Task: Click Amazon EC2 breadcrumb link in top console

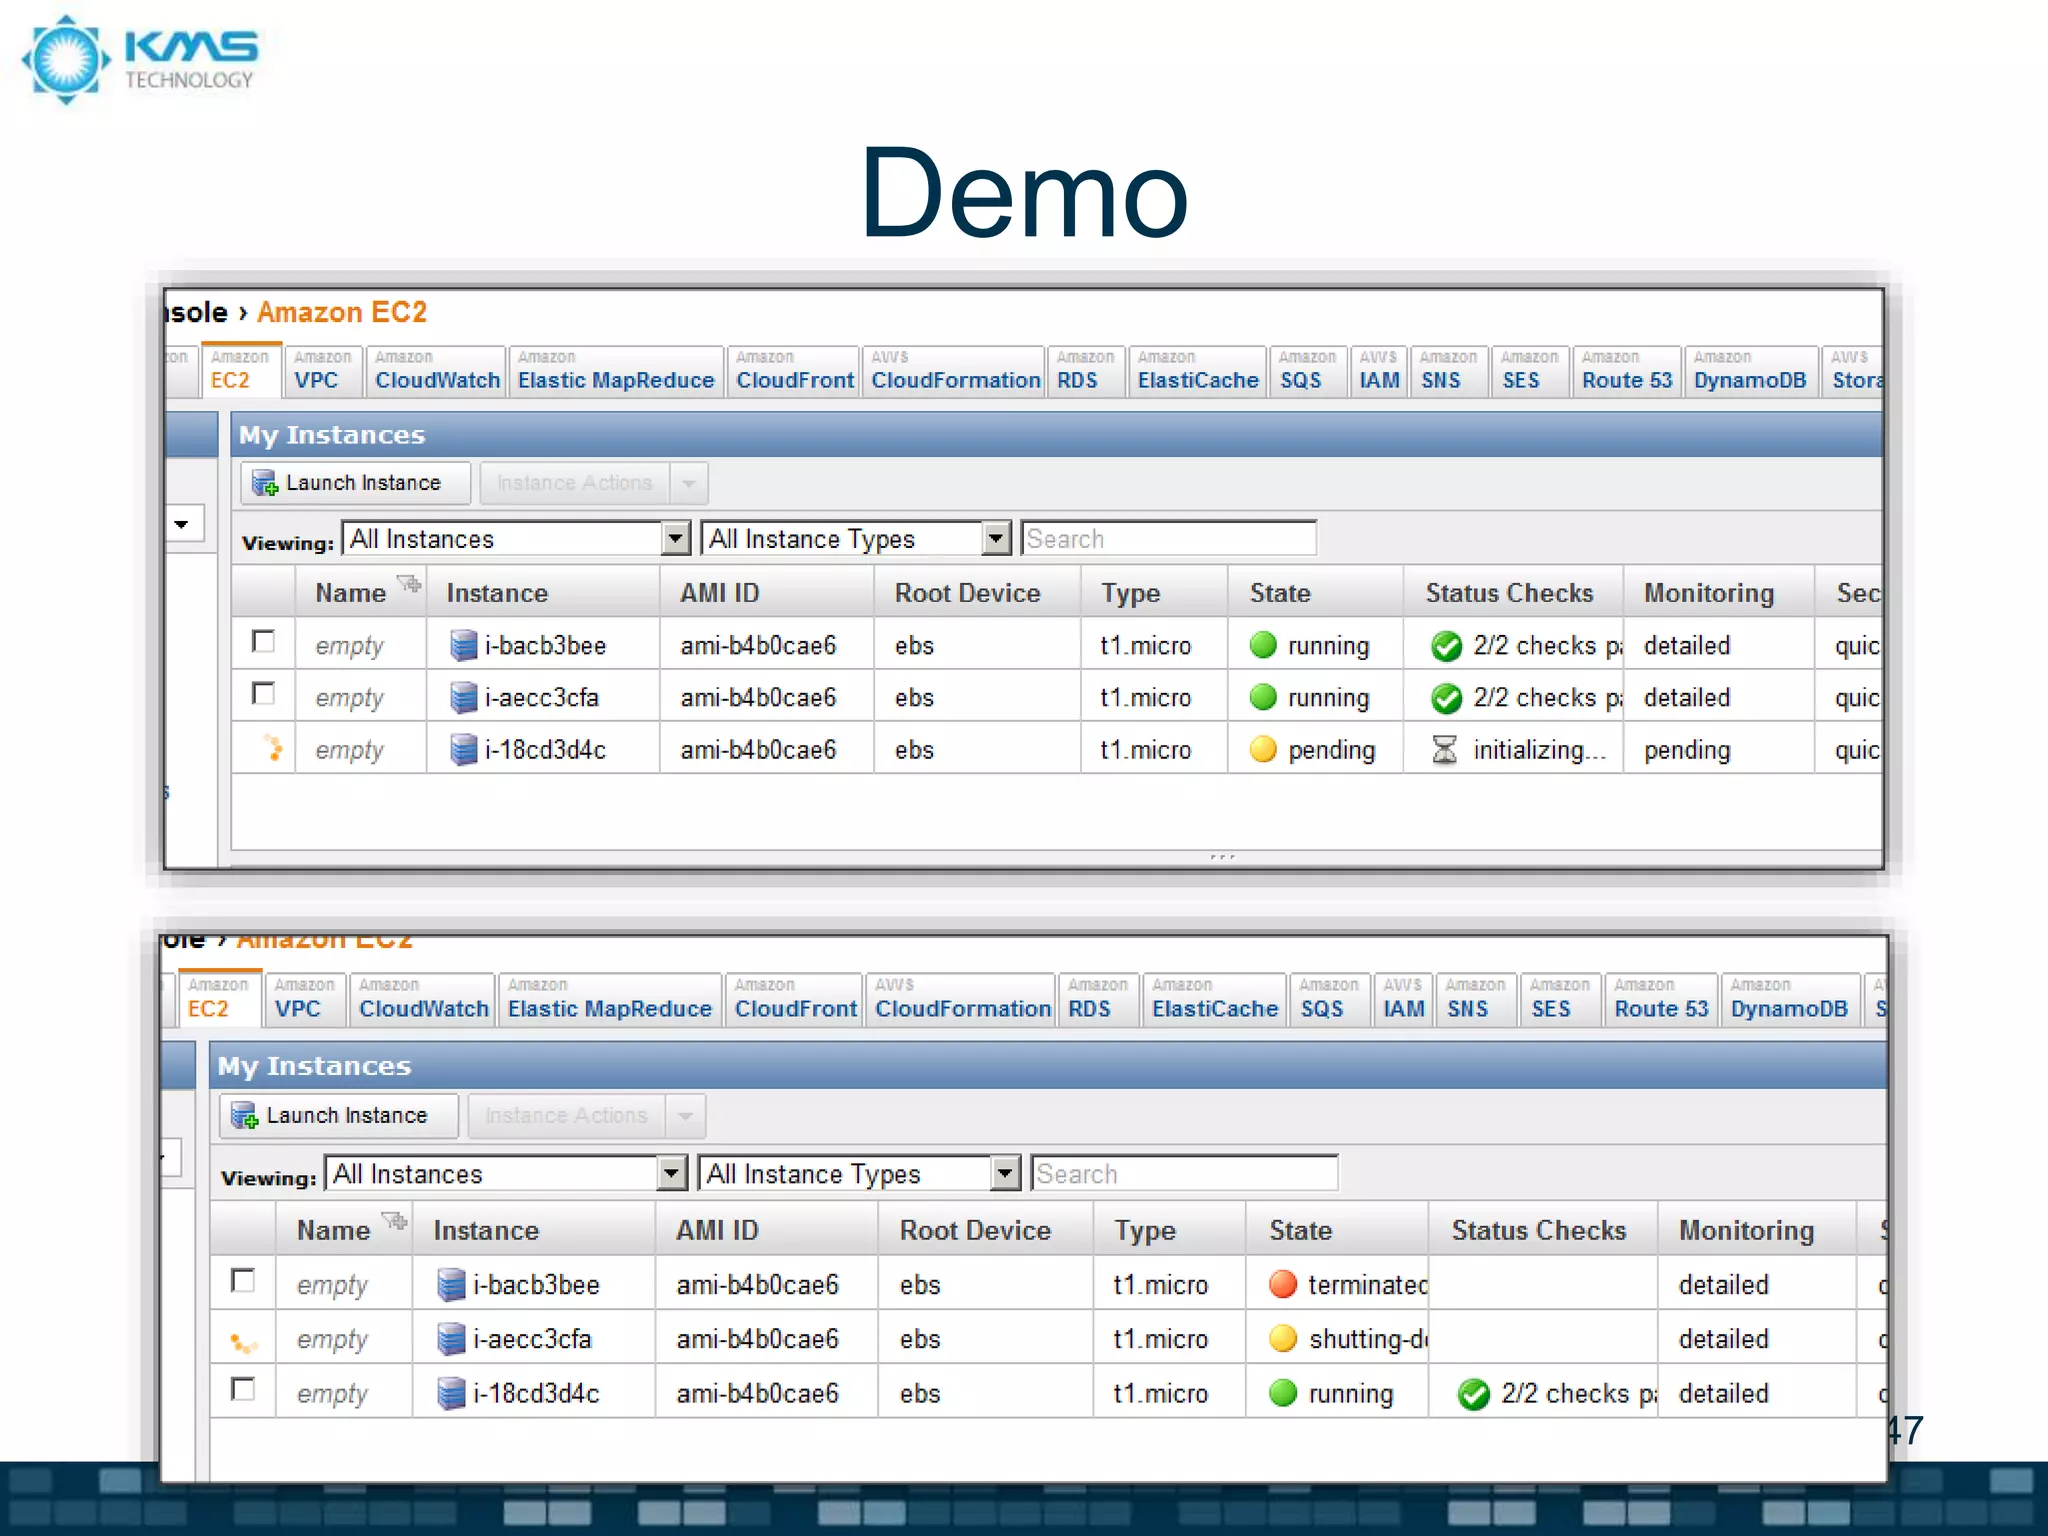Action: pos(342,312)
